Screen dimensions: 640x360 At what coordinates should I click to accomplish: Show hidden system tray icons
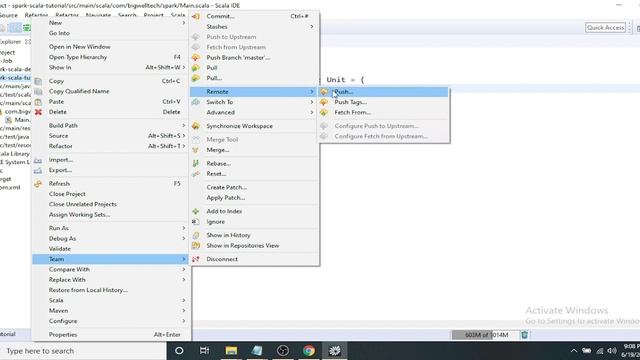573,351
